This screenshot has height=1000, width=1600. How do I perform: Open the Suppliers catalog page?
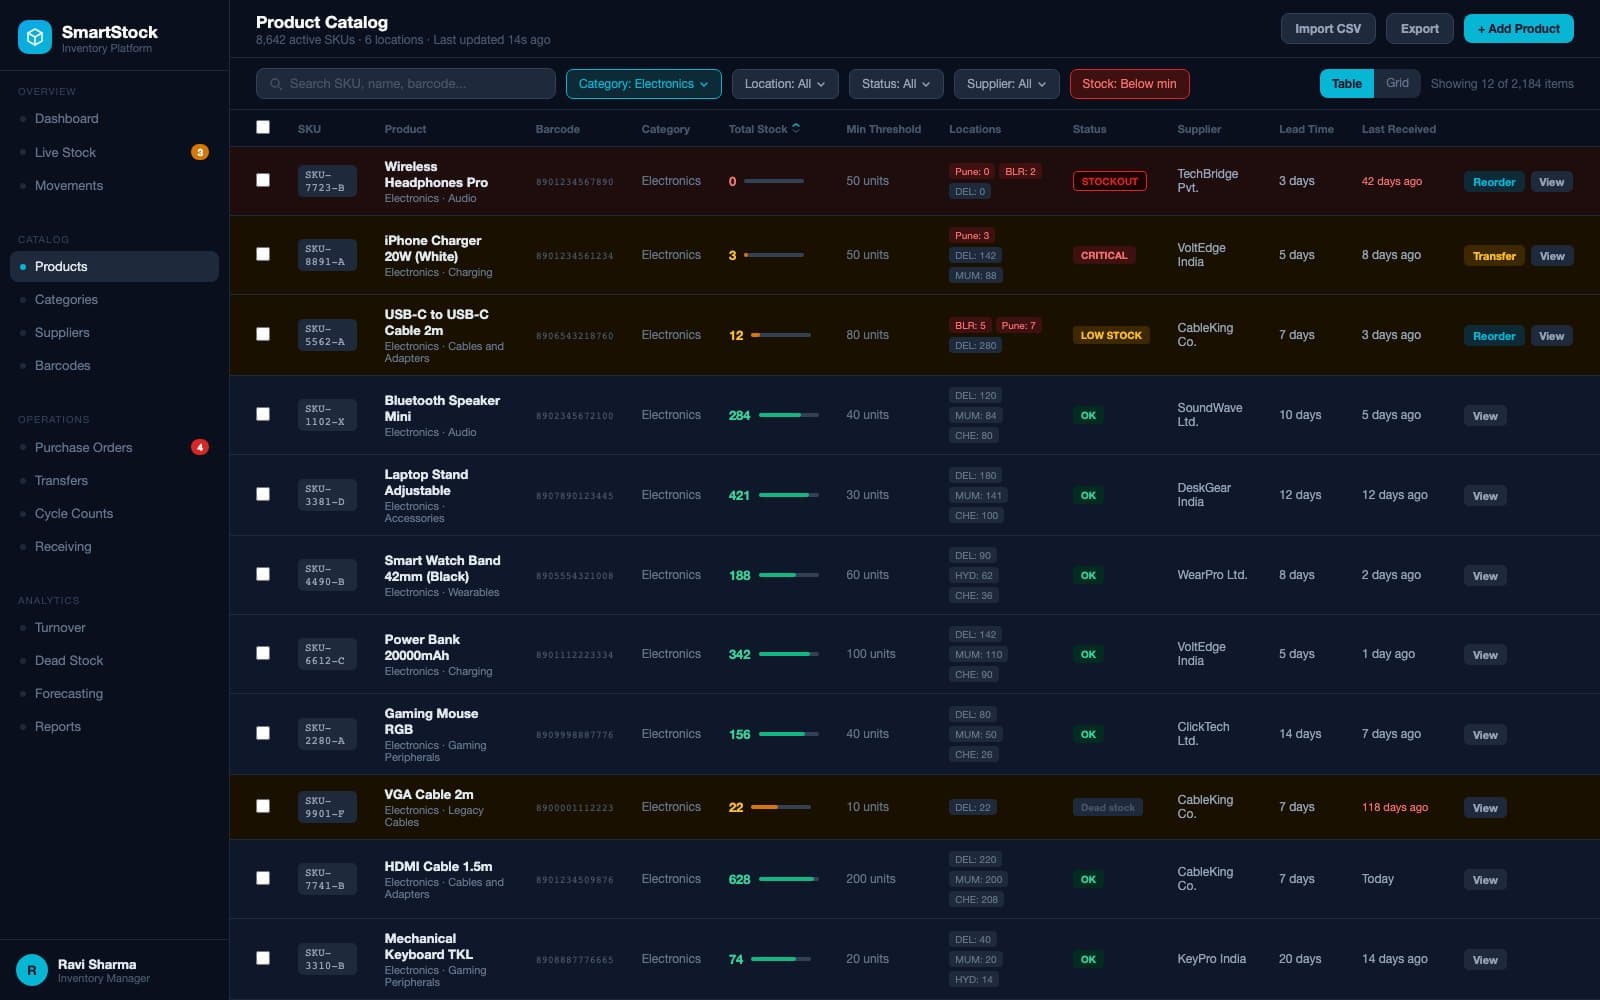[114, 332]
